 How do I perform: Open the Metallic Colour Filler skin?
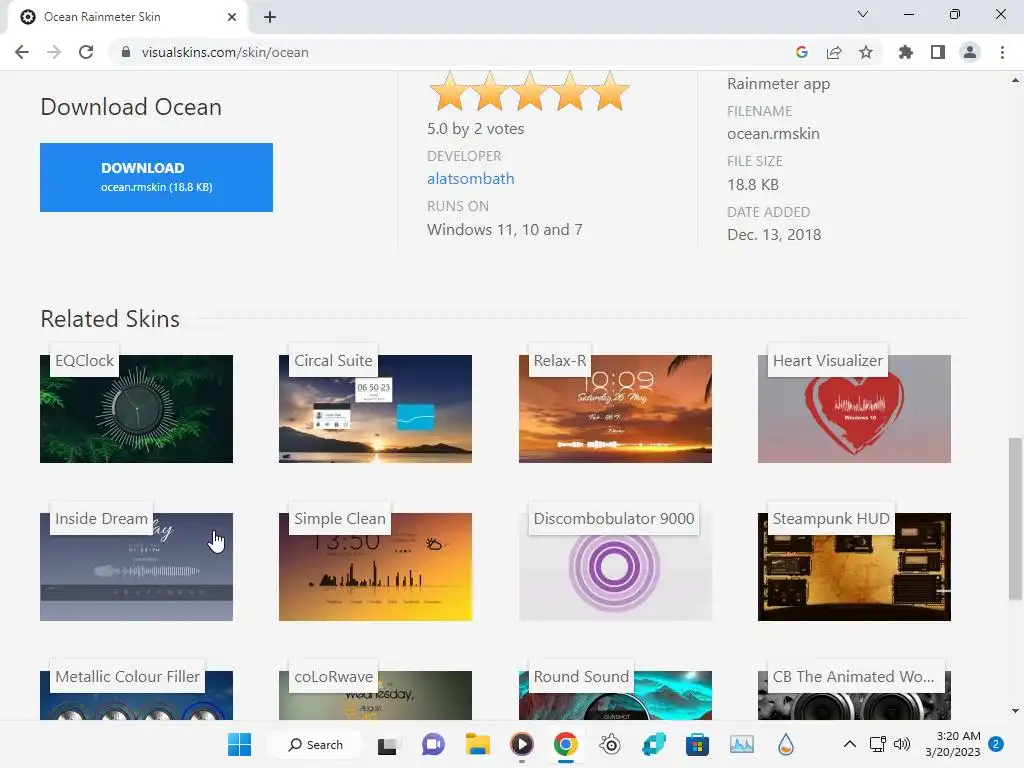pyautogui.click(x=136, y=695)
